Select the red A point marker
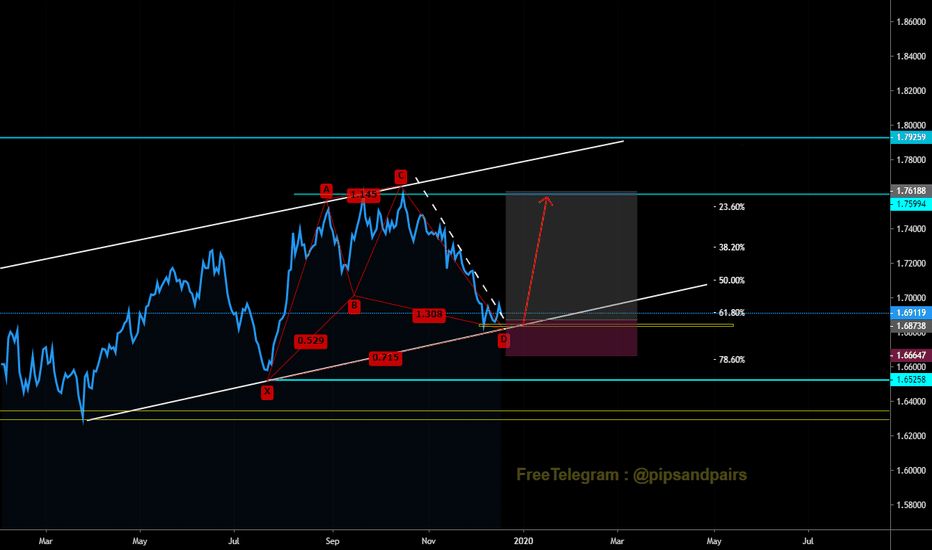This screenshot has height=550, width=932. point(326,189)
